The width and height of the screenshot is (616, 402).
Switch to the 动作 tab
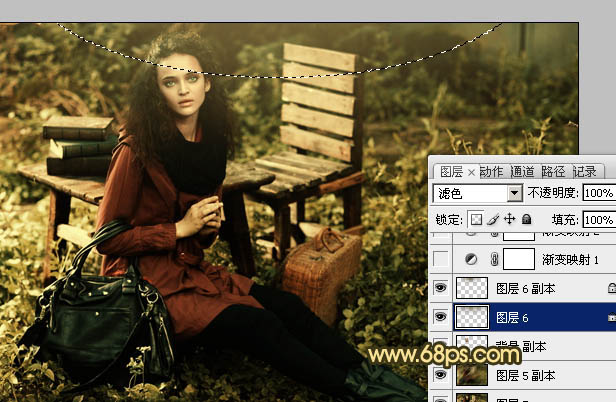pyautogui.click(x=491, y=172)
